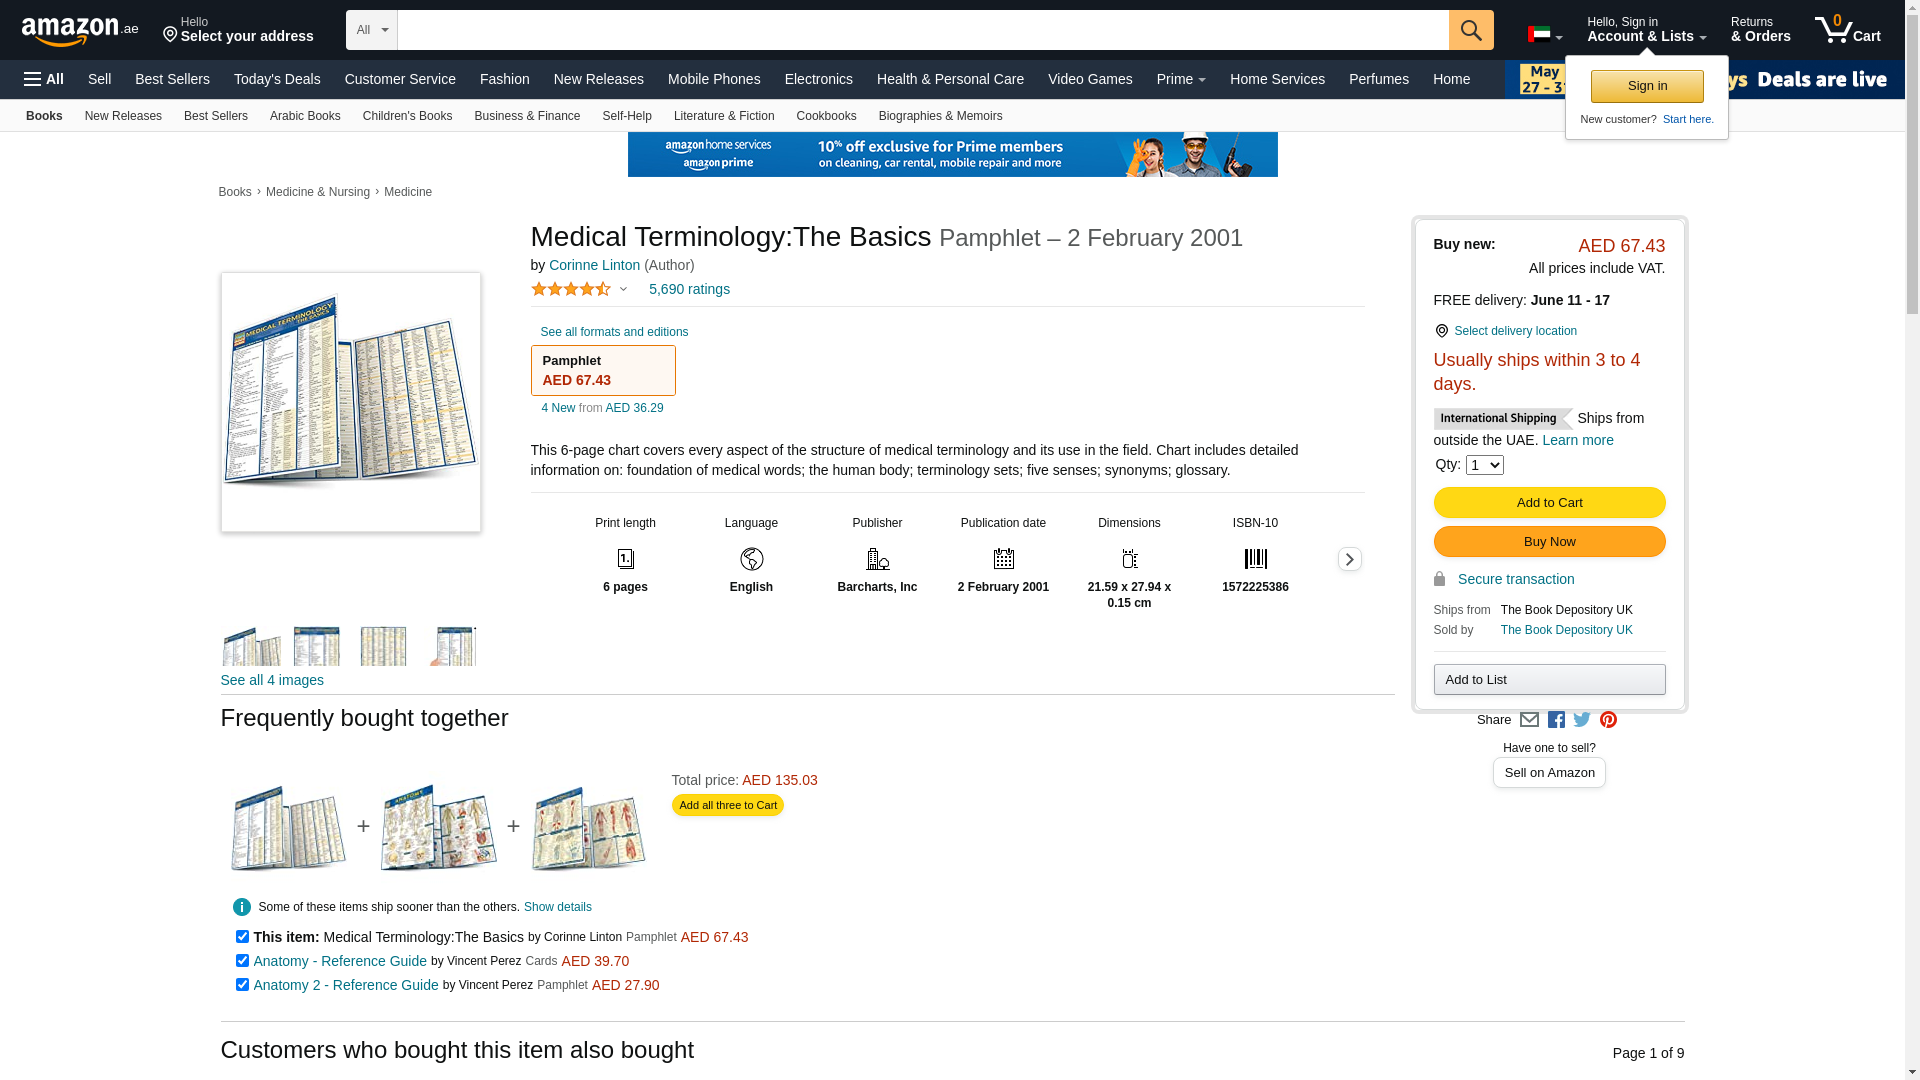Share via the Facebook icon

point(1556,720)
